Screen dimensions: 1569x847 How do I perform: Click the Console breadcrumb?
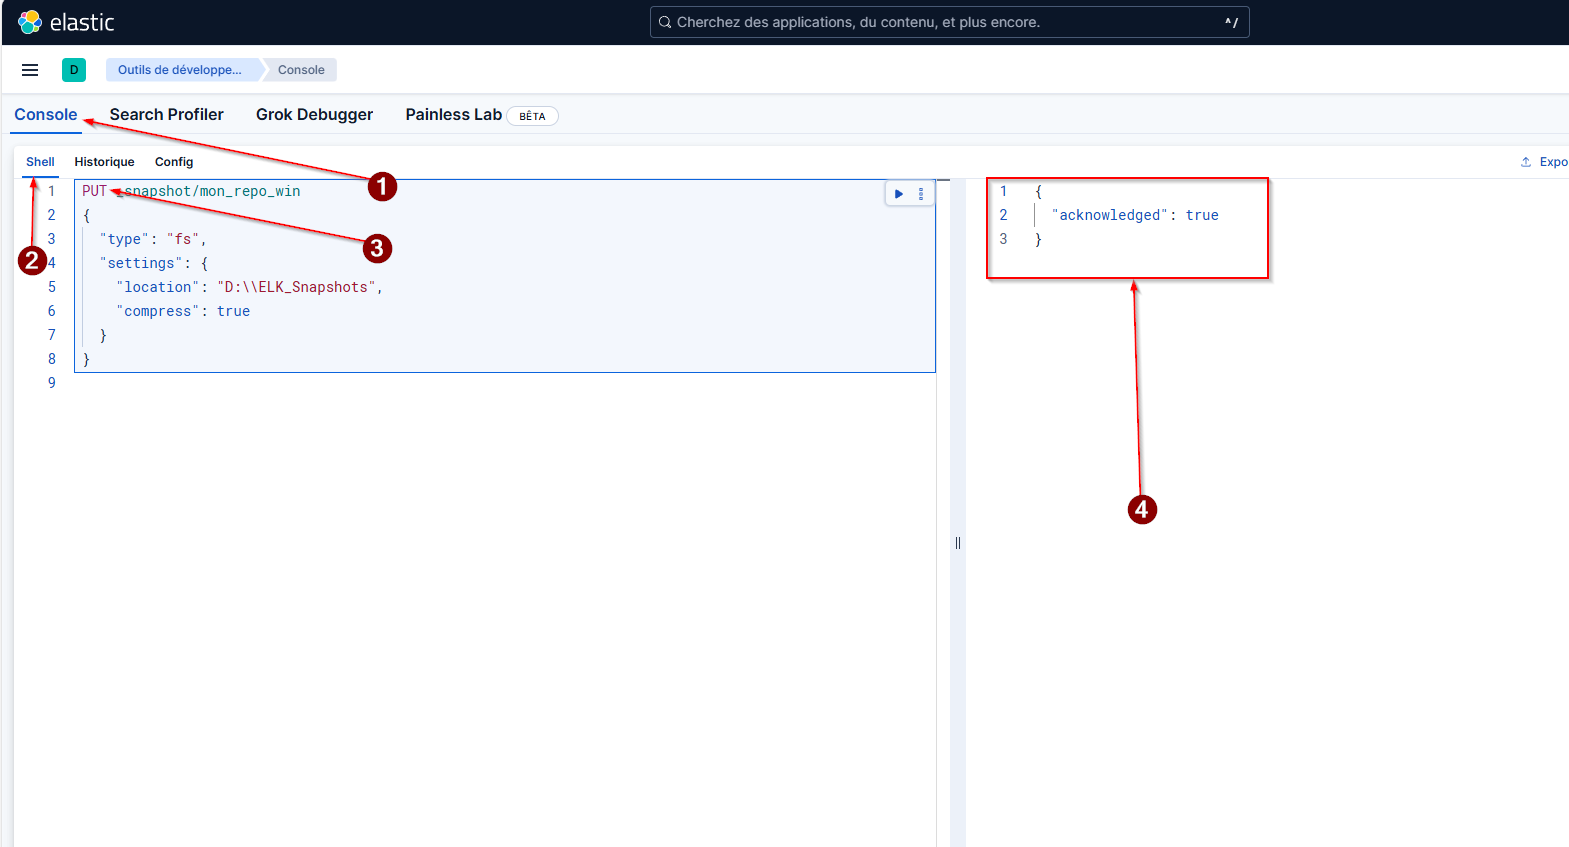[x=301, y=70]
